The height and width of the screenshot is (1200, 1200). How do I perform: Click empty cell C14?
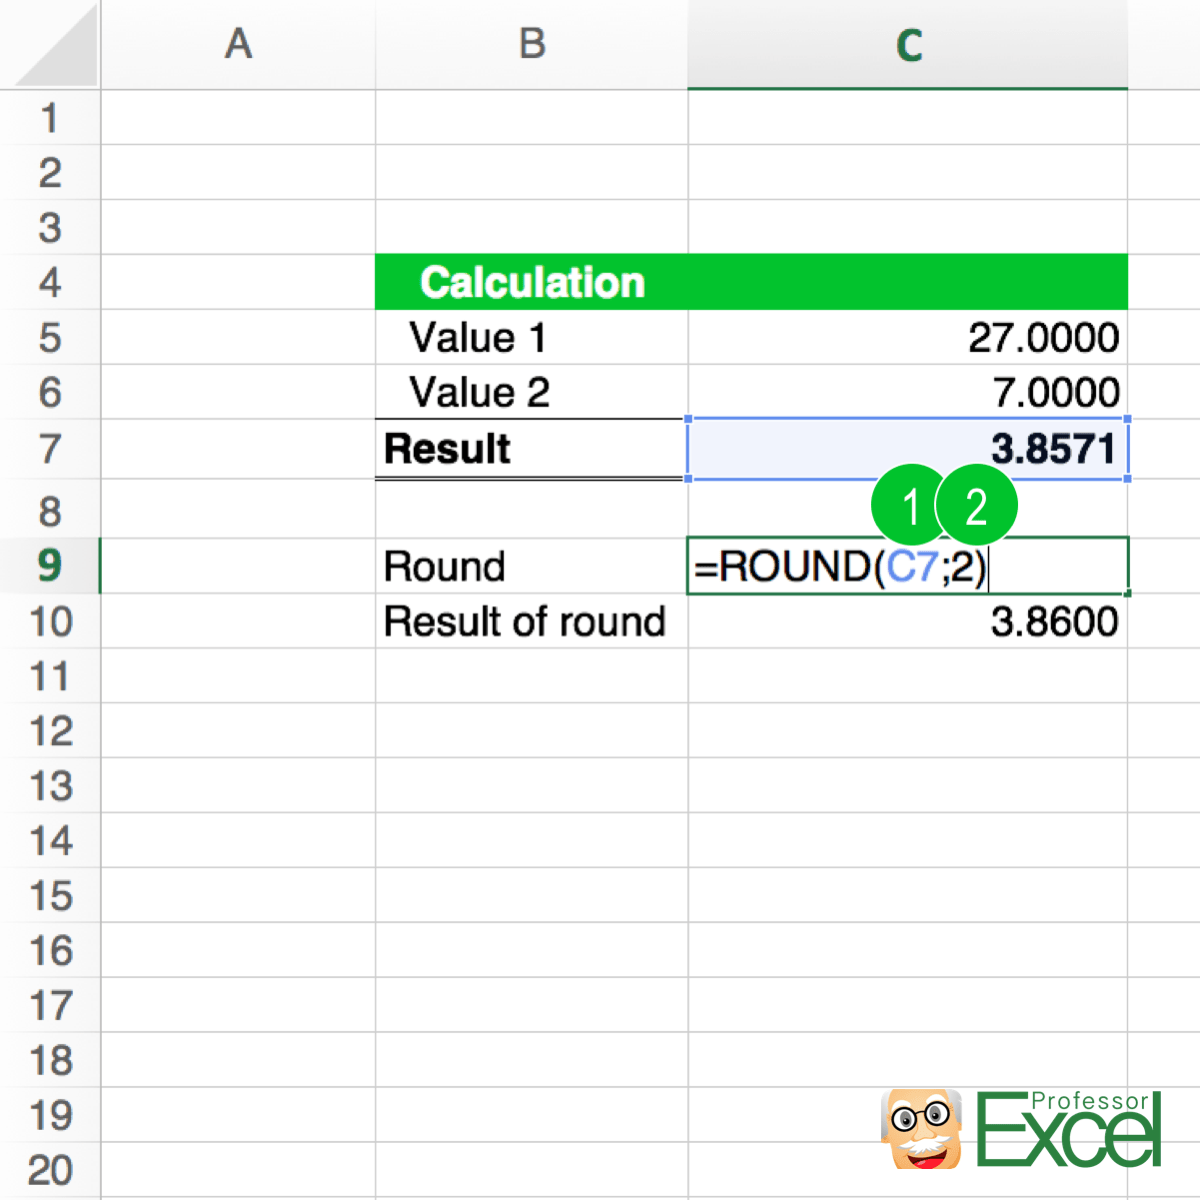tap(908, 840)
